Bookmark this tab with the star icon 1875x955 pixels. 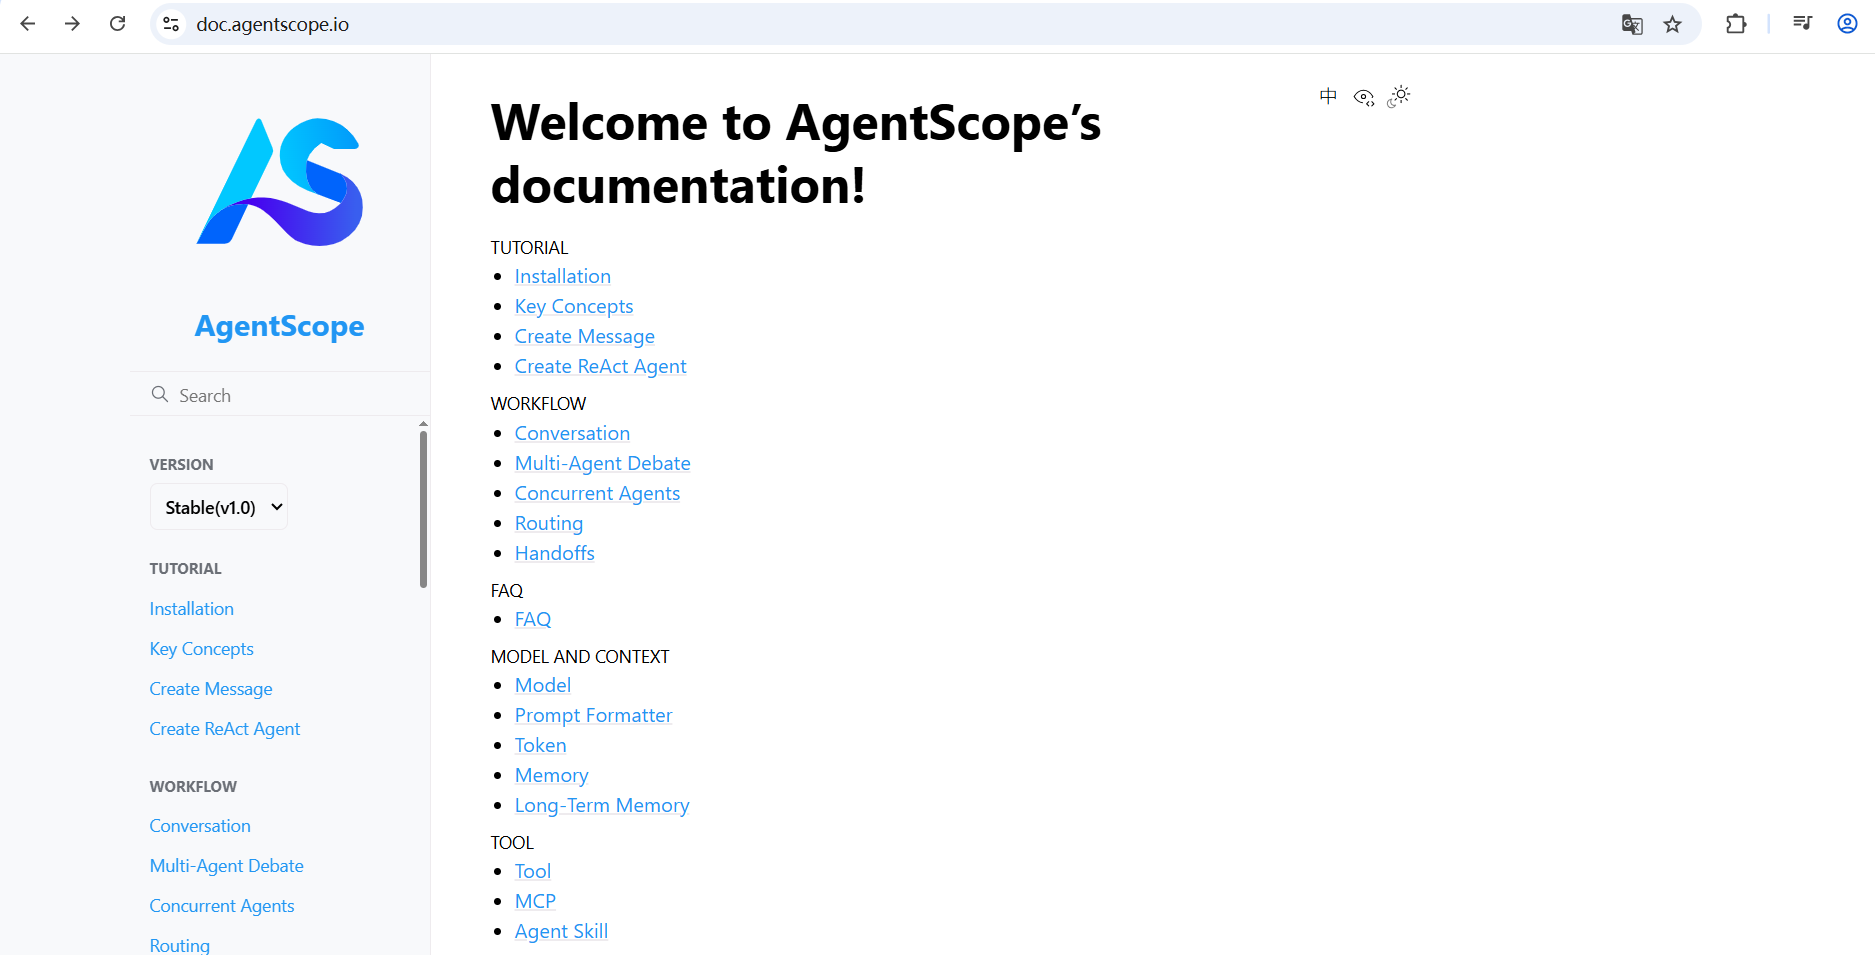1673,24
